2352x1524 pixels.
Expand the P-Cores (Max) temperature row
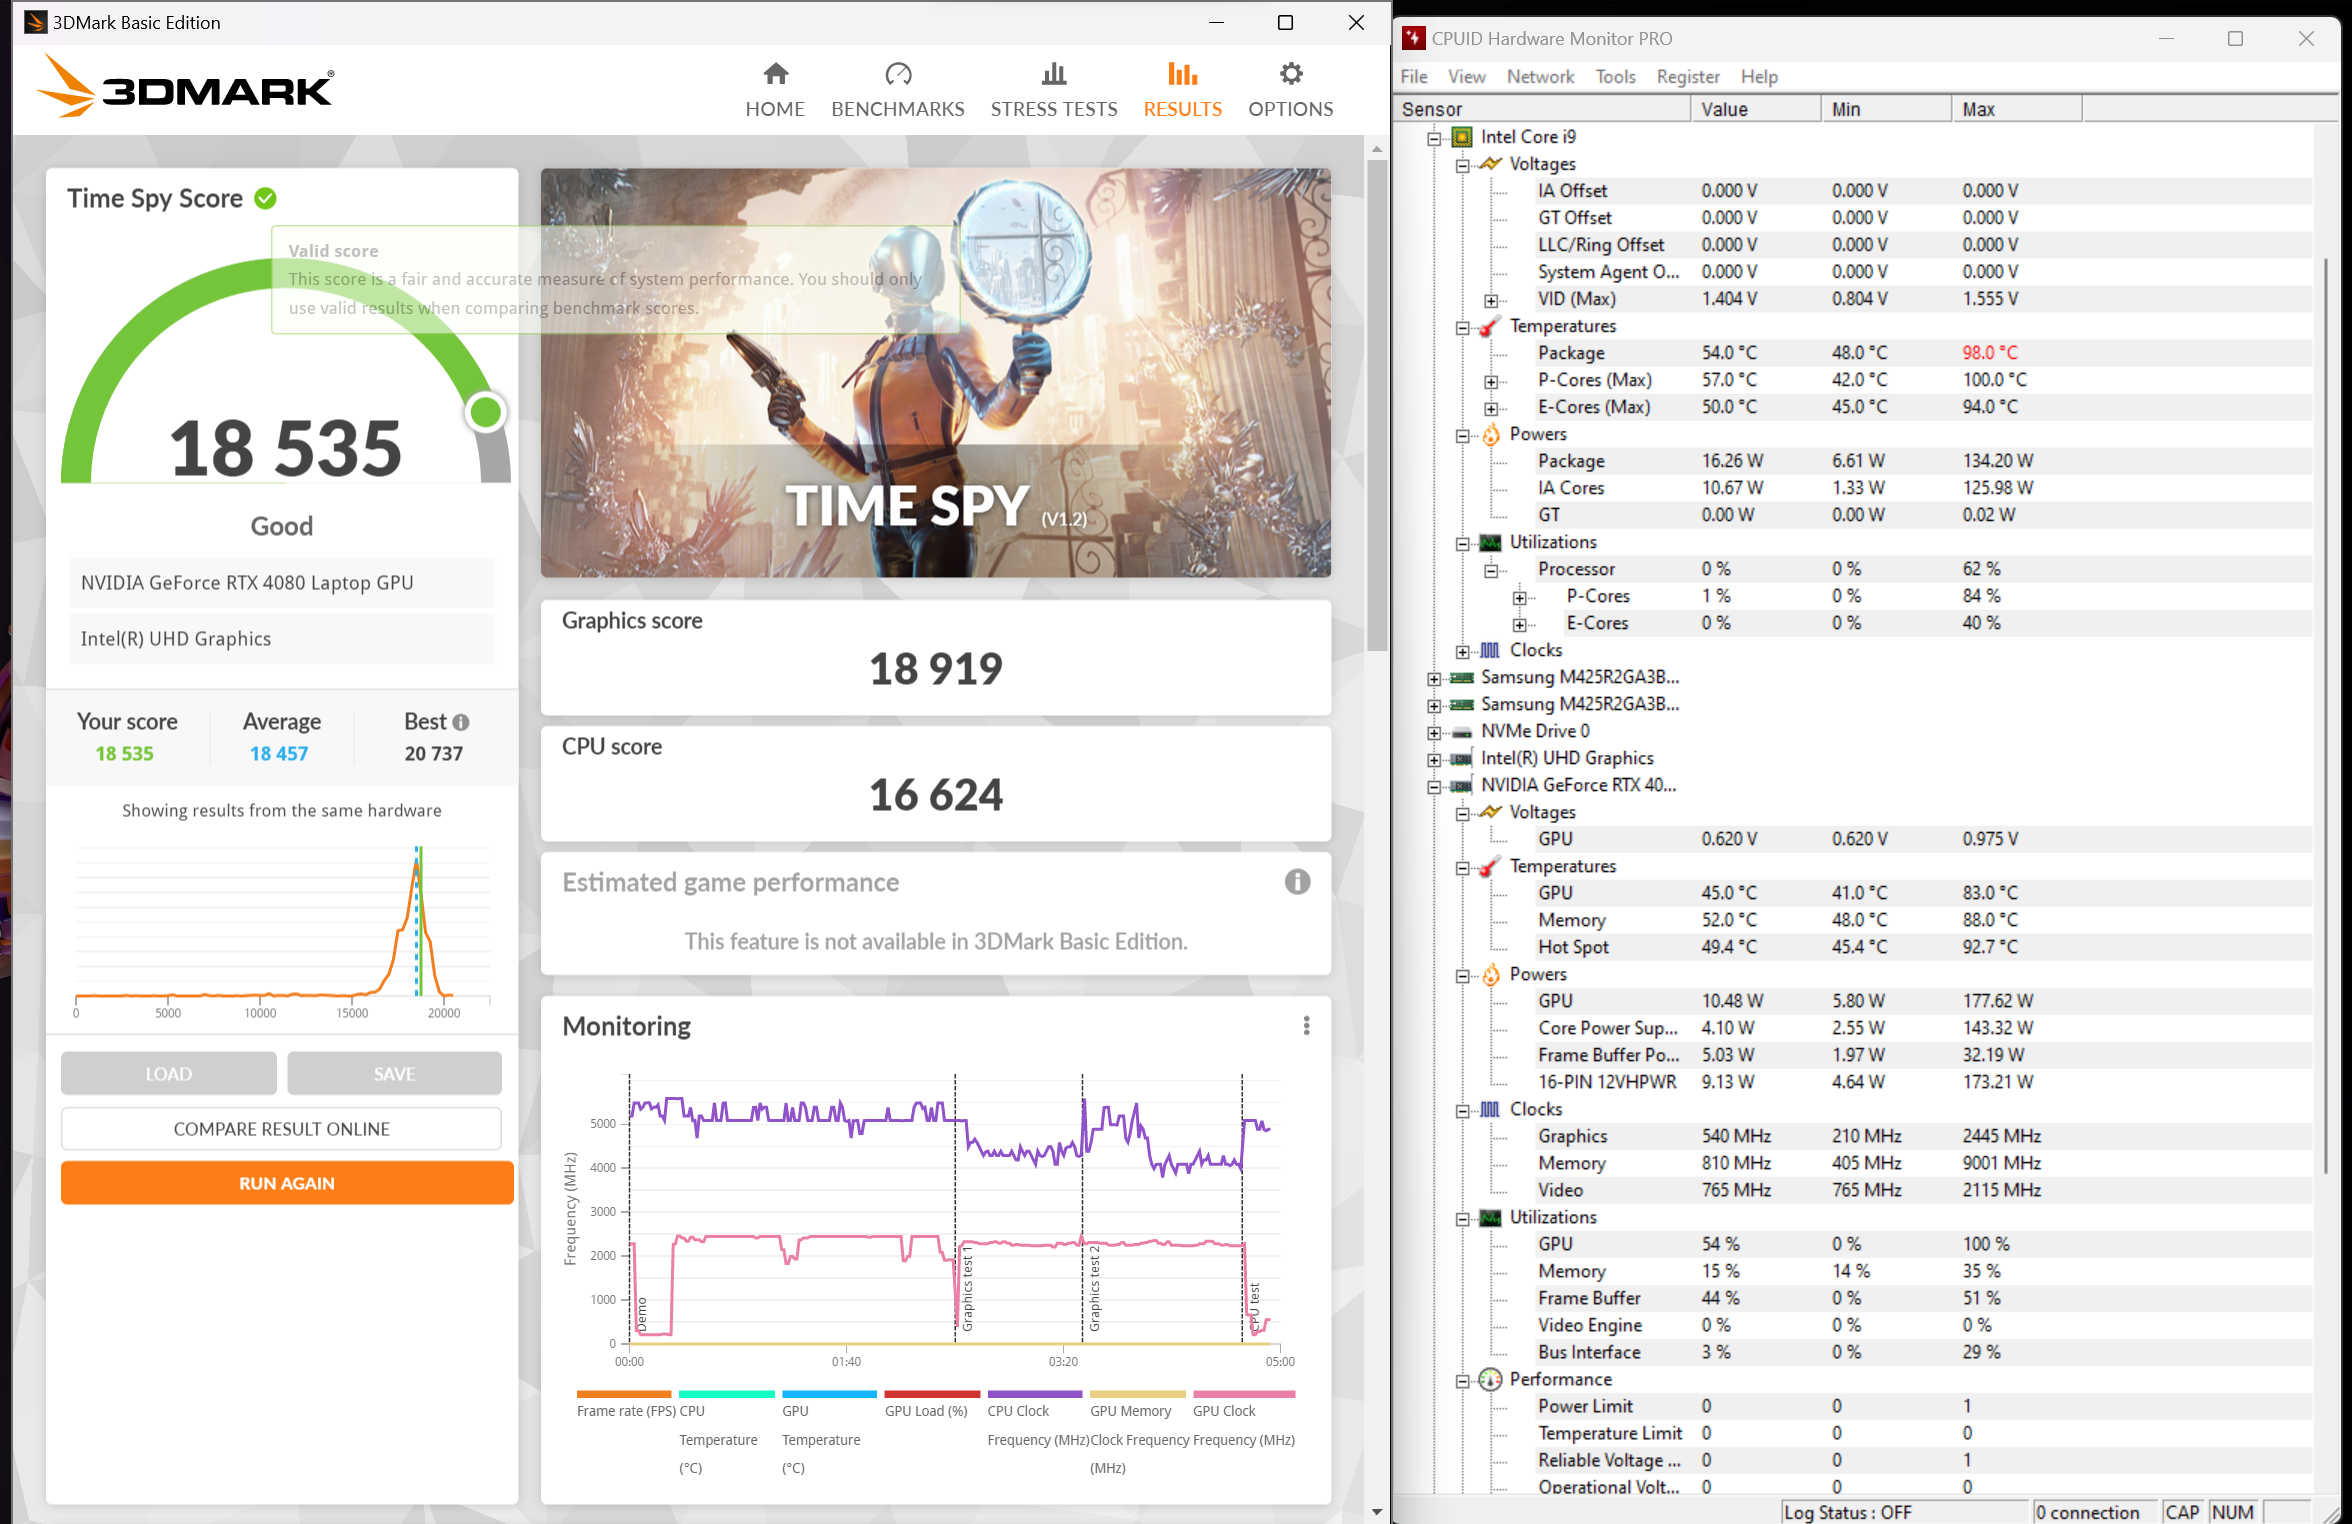point(1491,381)
